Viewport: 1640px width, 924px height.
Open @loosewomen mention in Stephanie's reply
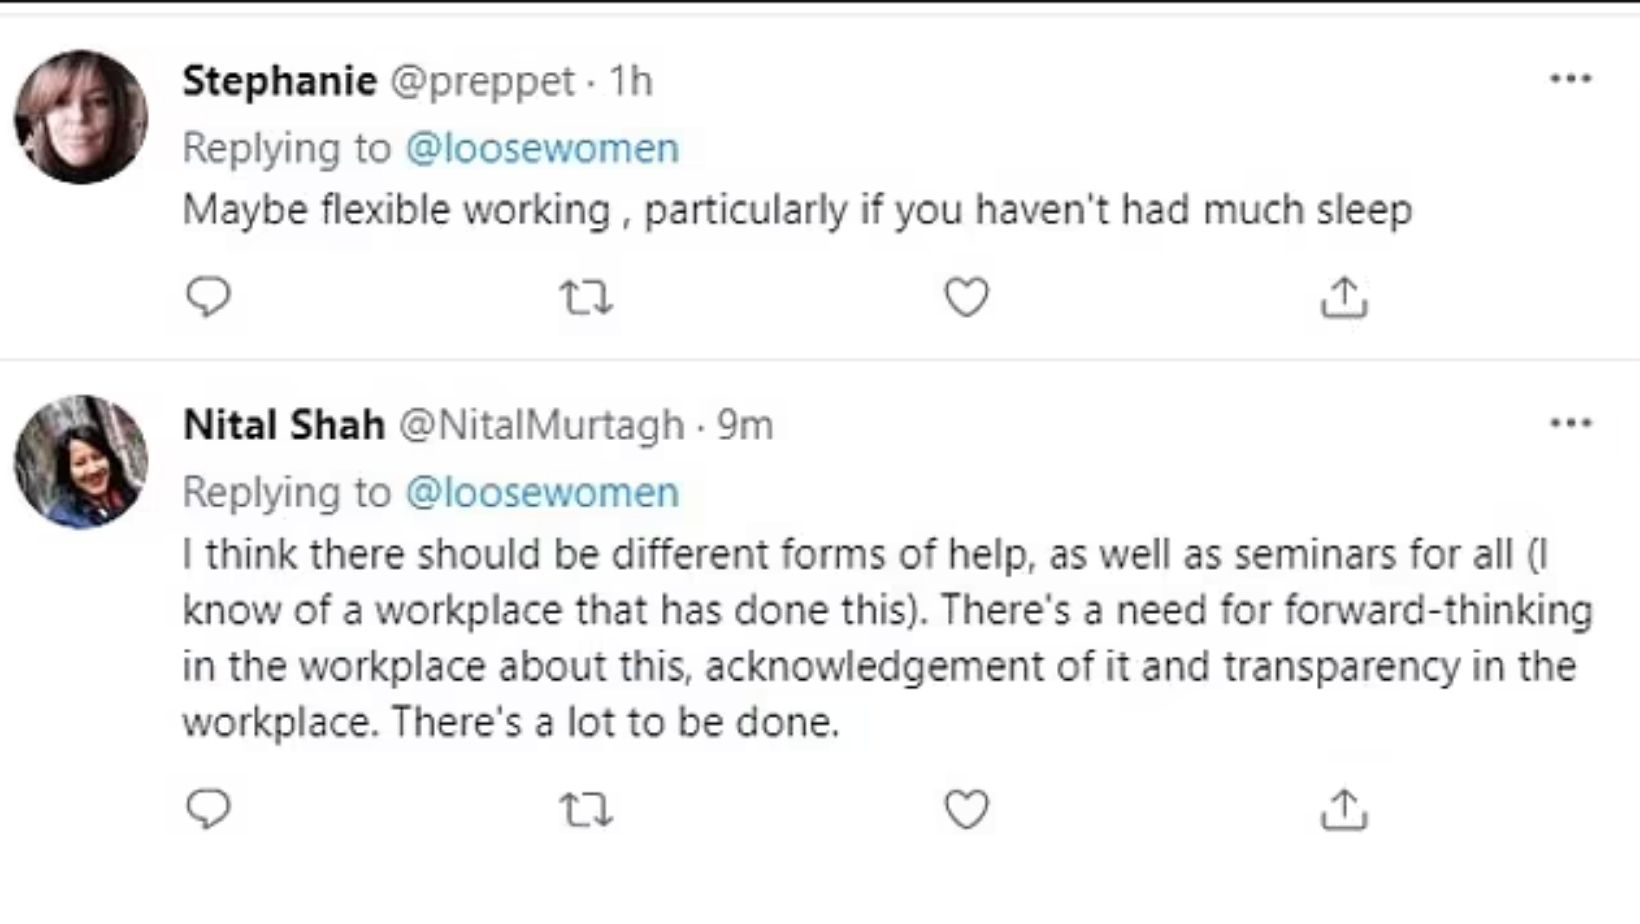point(542,148)
